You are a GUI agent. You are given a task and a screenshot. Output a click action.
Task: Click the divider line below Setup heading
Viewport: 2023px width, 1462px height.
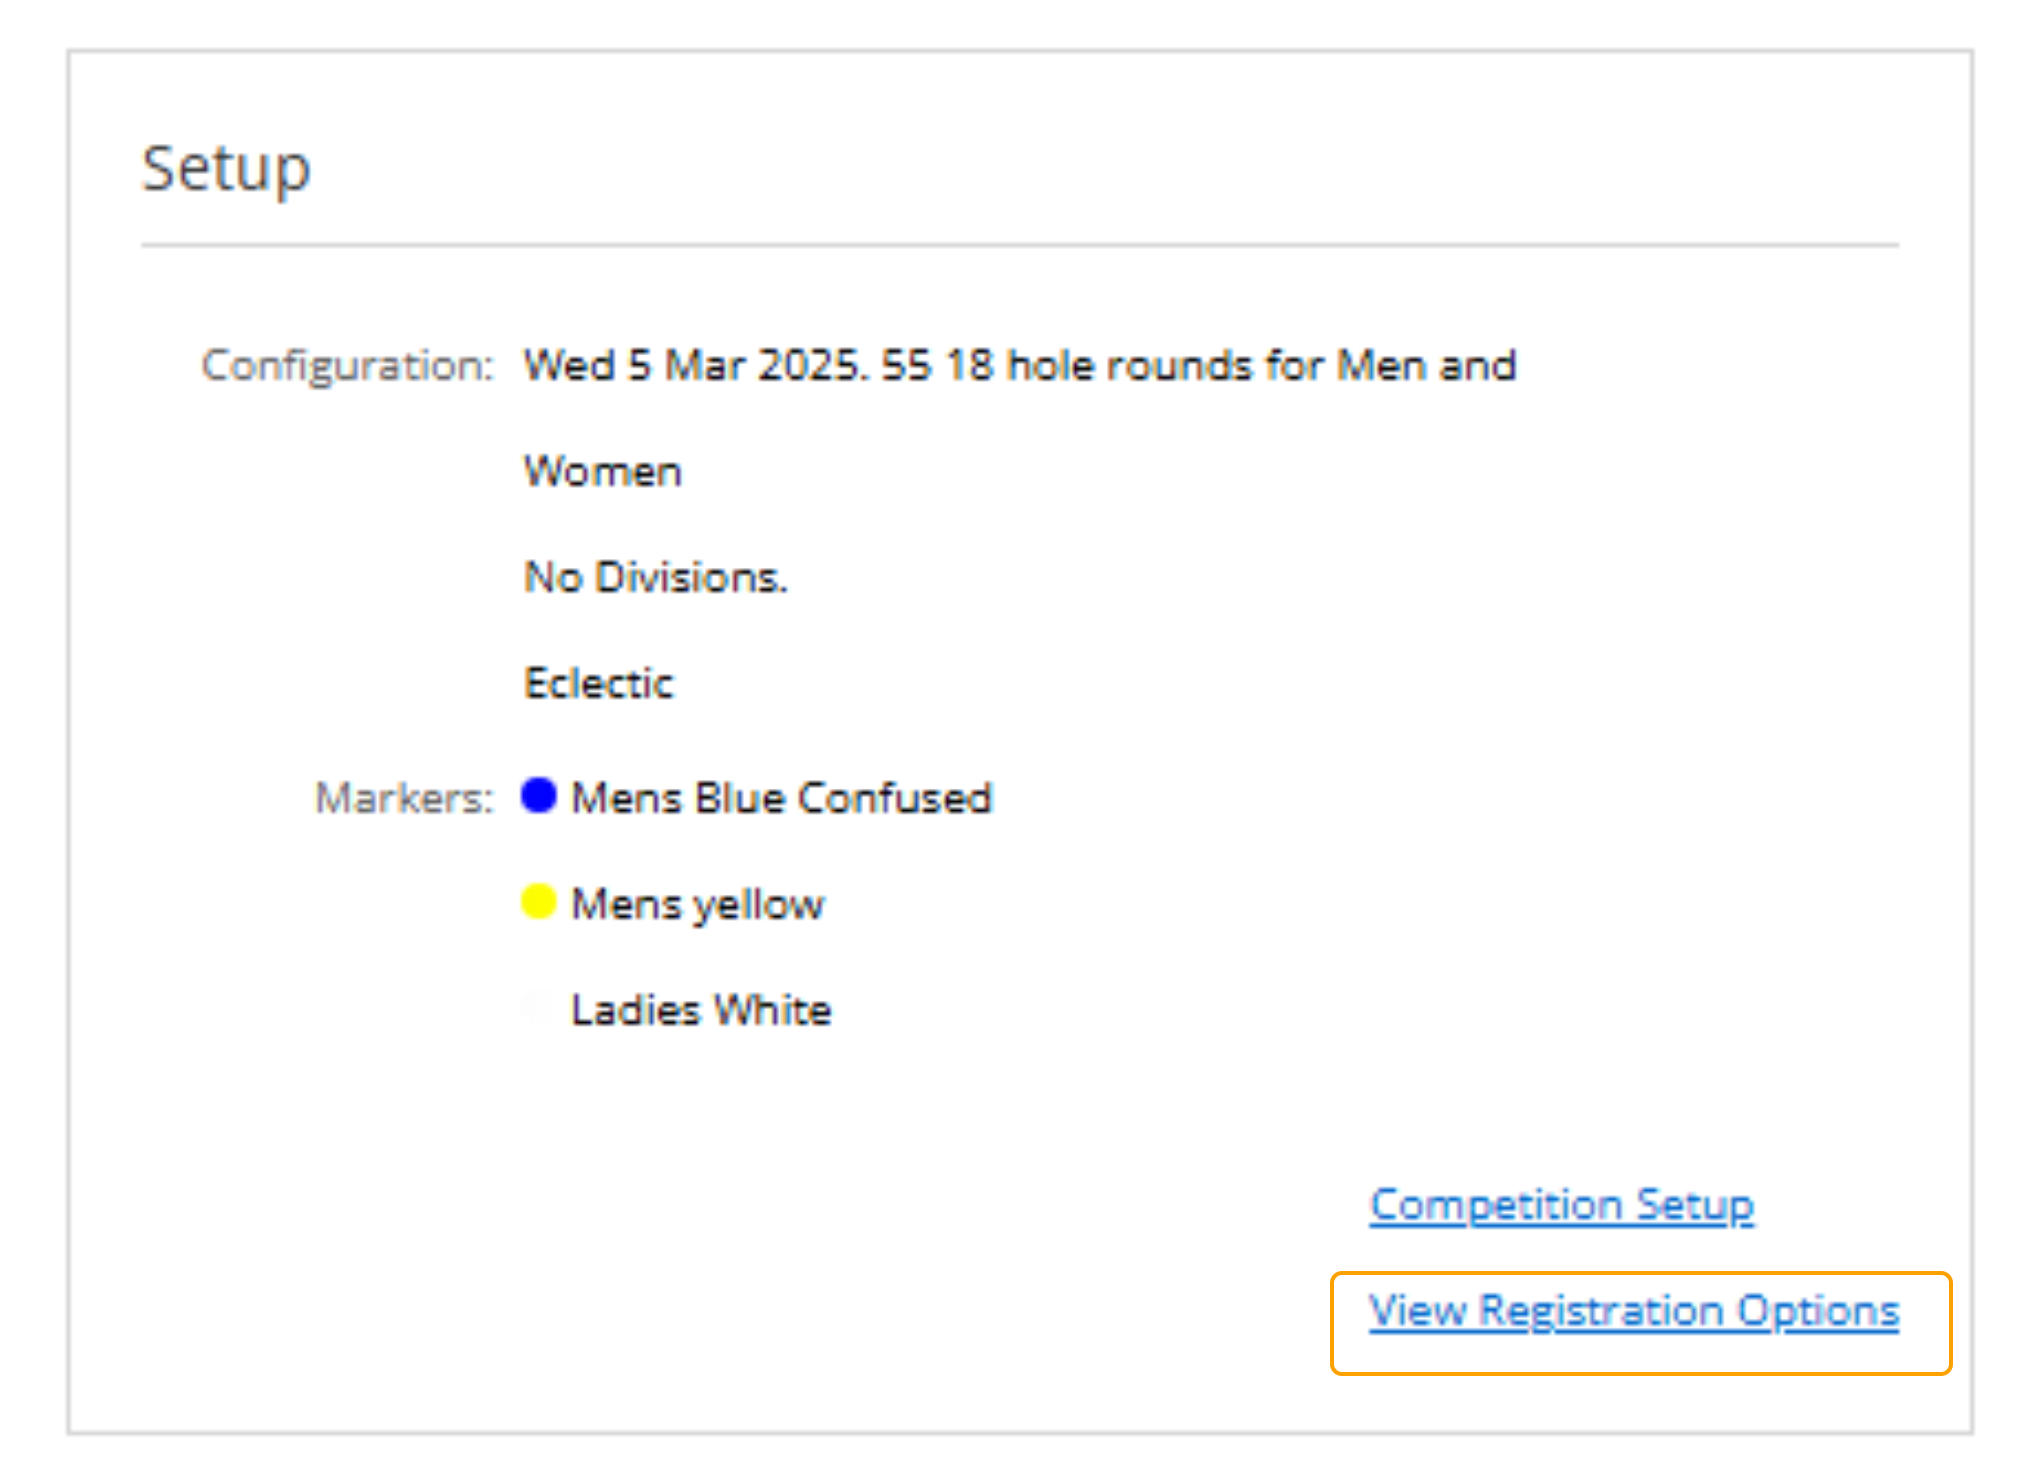(1019, 244)
